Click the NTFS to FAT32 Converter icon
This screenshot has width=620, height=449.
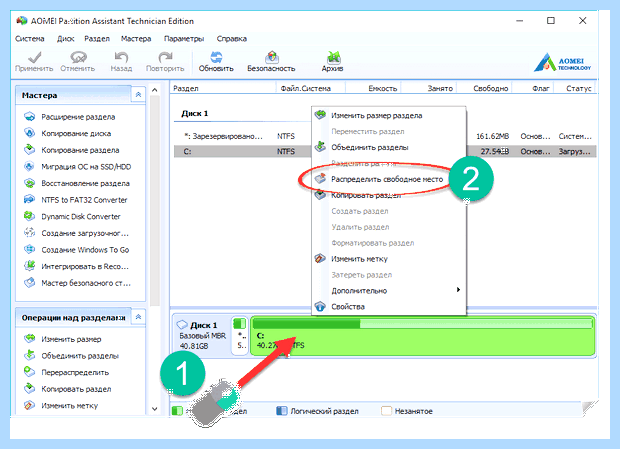pyautogui.click(x=30, y=200)
